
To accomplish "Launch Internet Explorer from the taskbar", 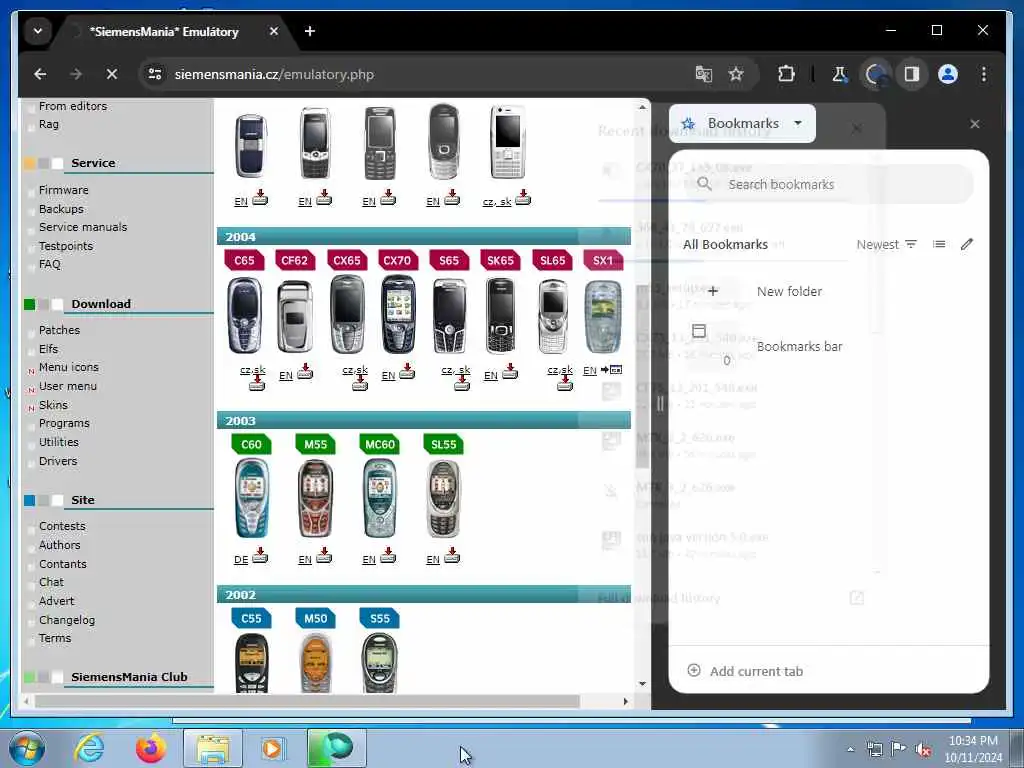I will tap(88, 748).
